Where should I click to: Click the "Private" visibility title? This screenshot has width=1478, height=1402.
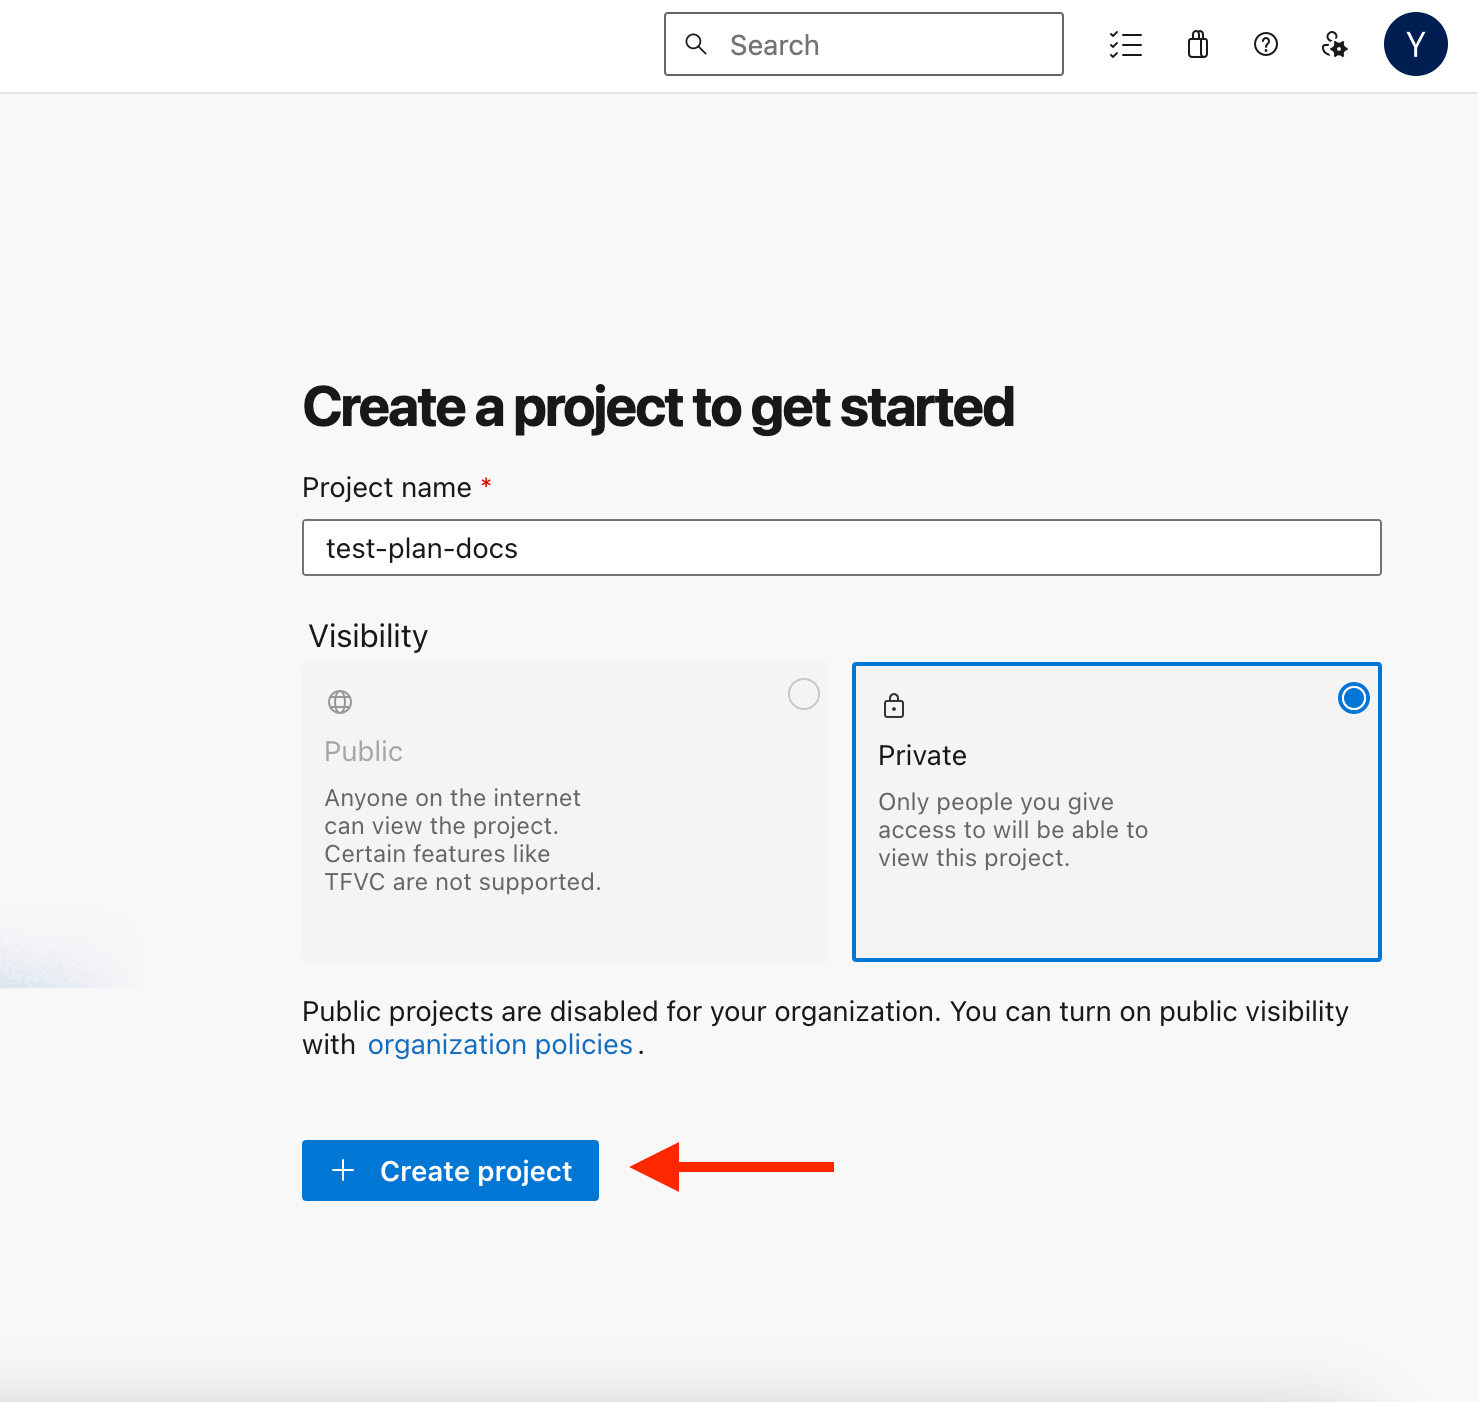tap(922, 756)
